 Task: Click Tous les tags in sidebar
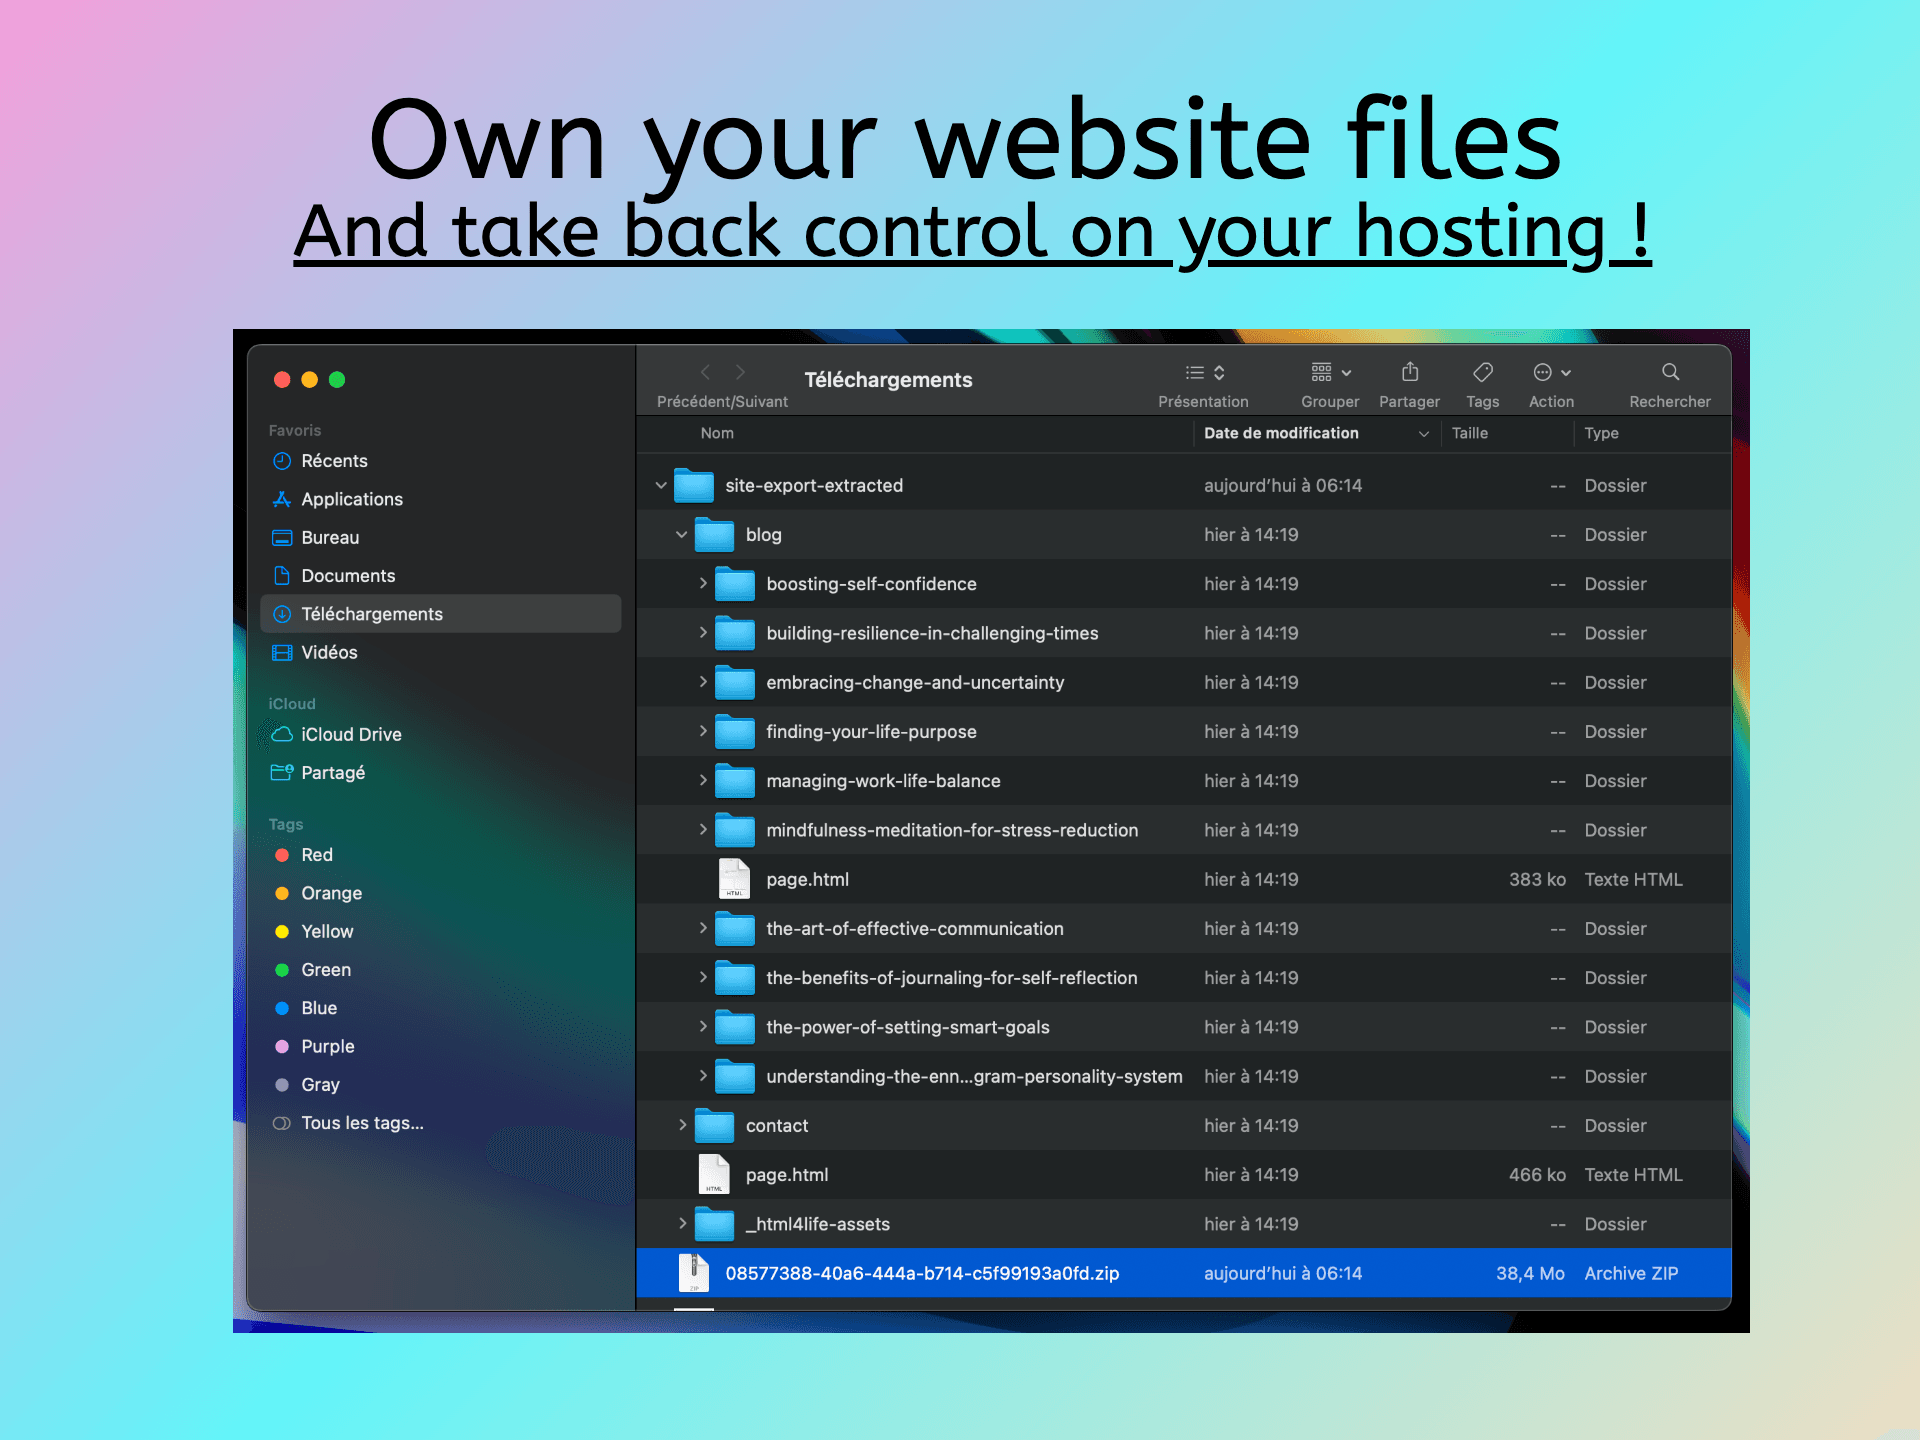tap(362, 1122)
